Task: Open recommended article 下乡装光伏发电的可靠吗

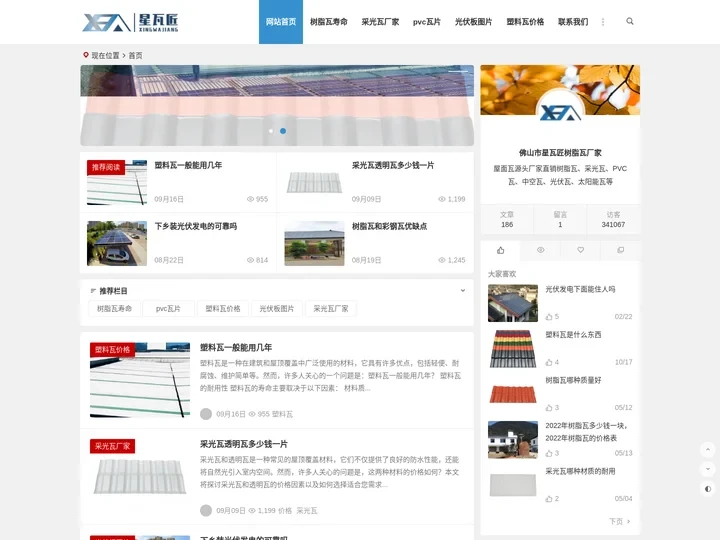Action: (x=196, y=226)
